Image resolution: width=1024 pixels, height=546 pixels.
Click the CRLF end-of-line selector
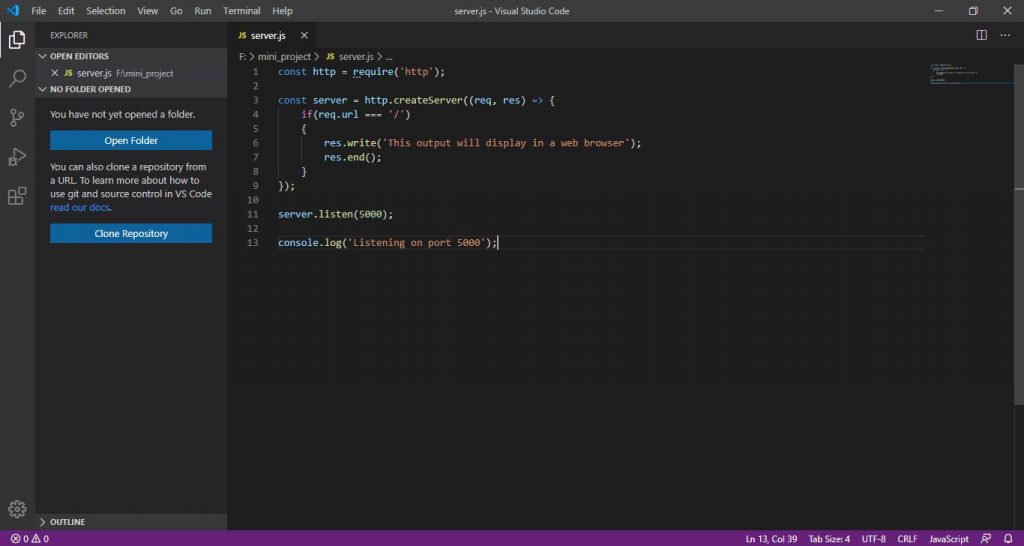pos(908,539)
